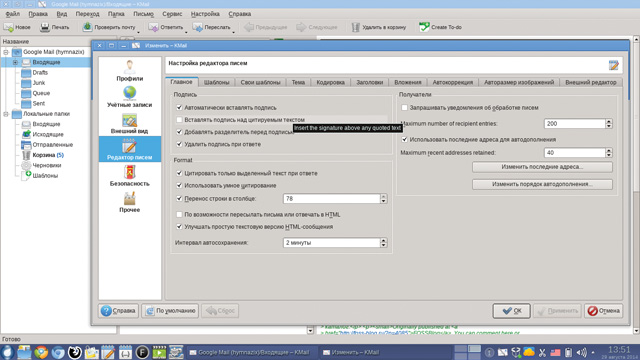
Task: Click the Новое message toolbar icon
Action: coord(9,27)
